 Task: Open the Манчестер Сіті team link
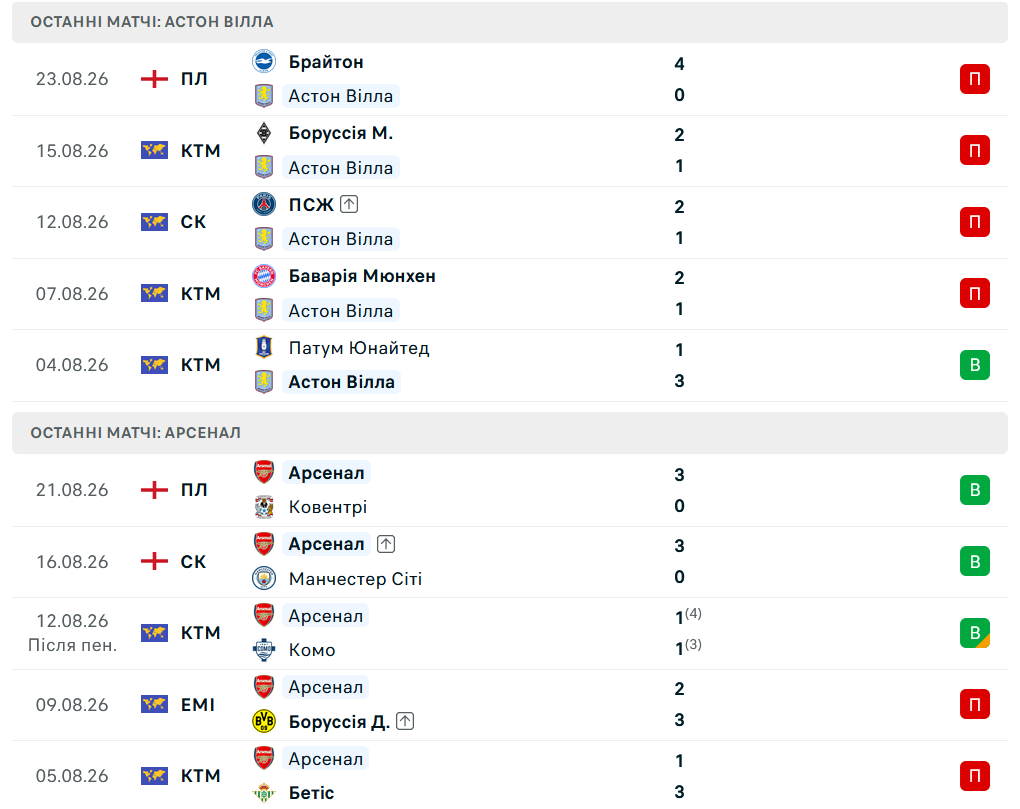(355, 578)
